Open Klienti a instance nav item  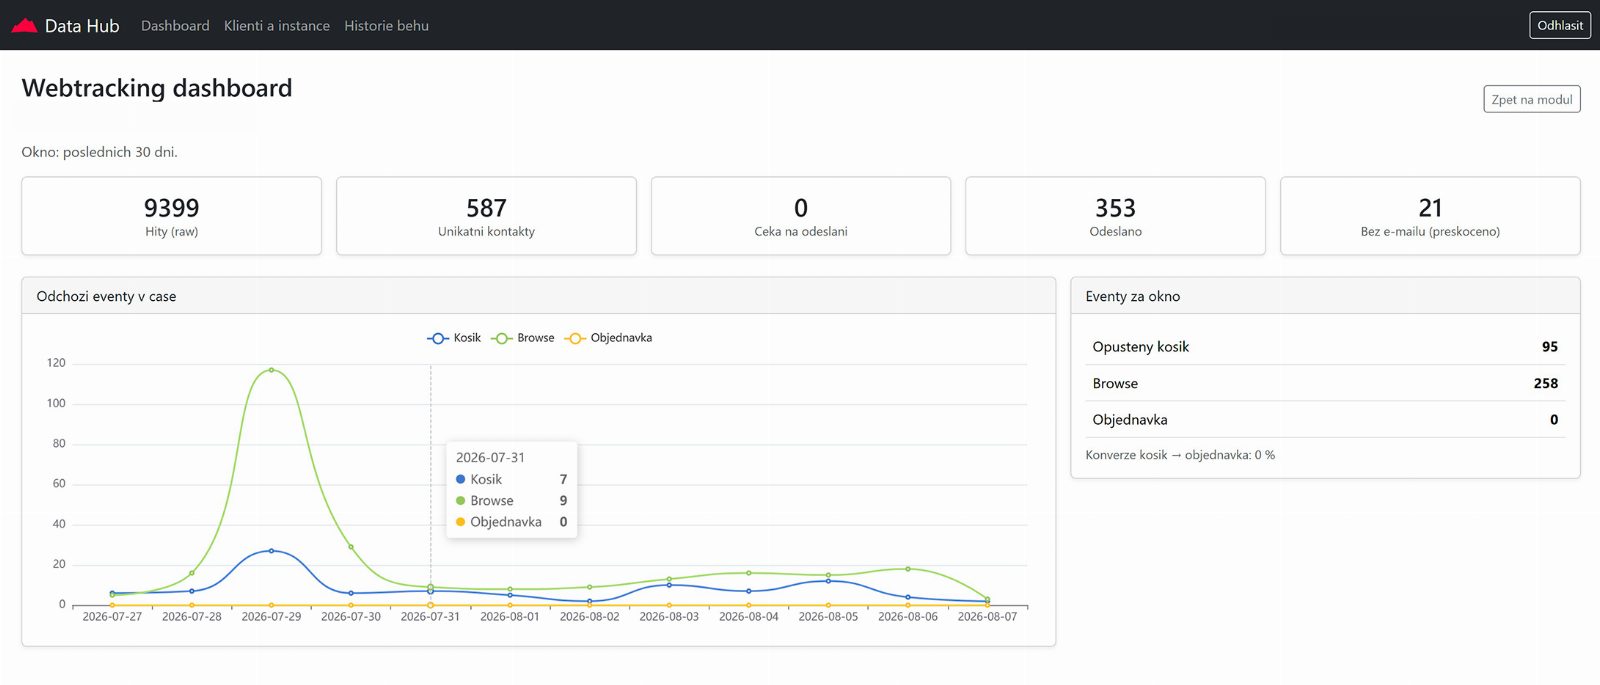[x=277, y=26]
